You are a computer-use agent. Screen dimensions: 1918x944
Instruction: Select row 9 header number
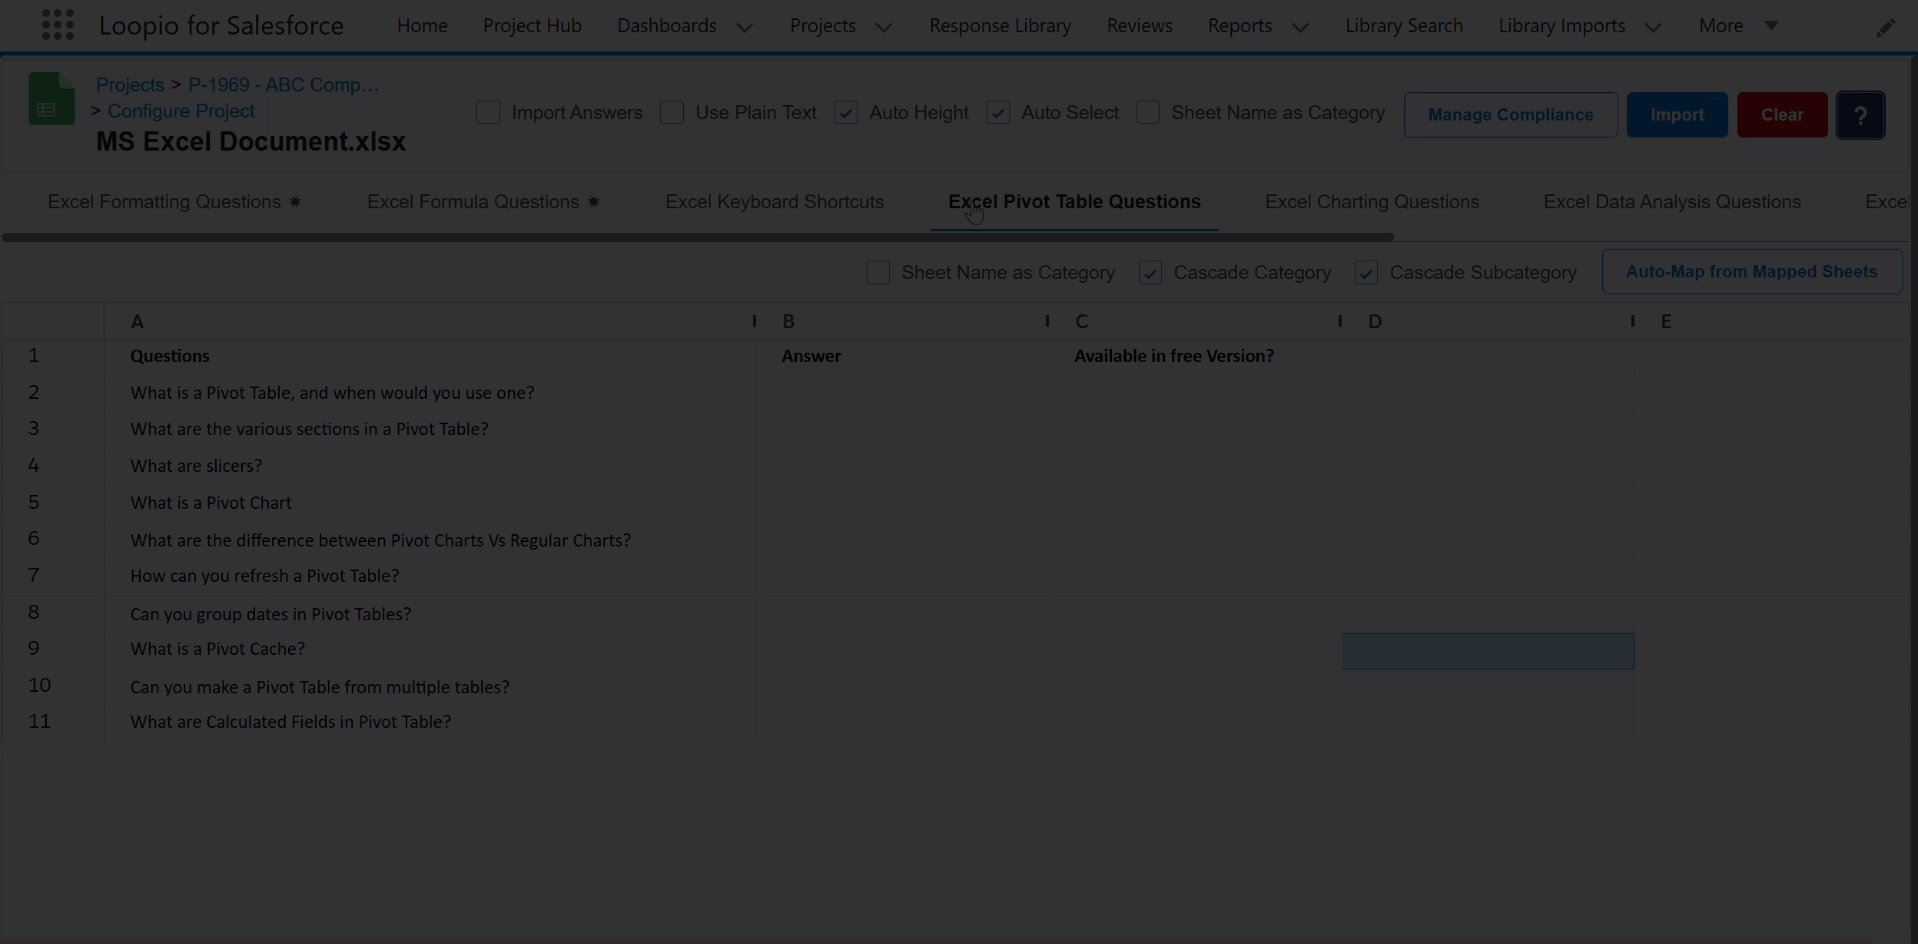(34, 649)
